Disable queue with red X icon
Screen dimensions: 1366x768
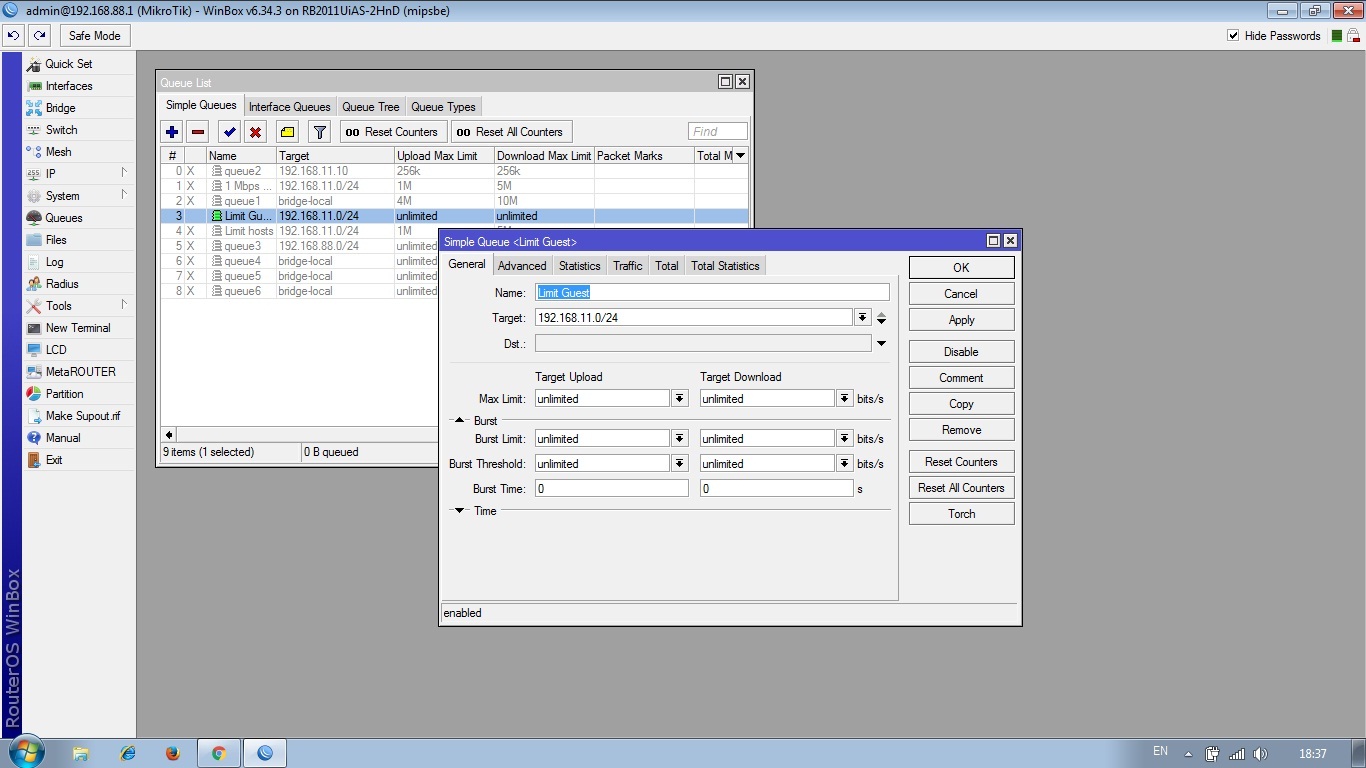pos(256,132)
